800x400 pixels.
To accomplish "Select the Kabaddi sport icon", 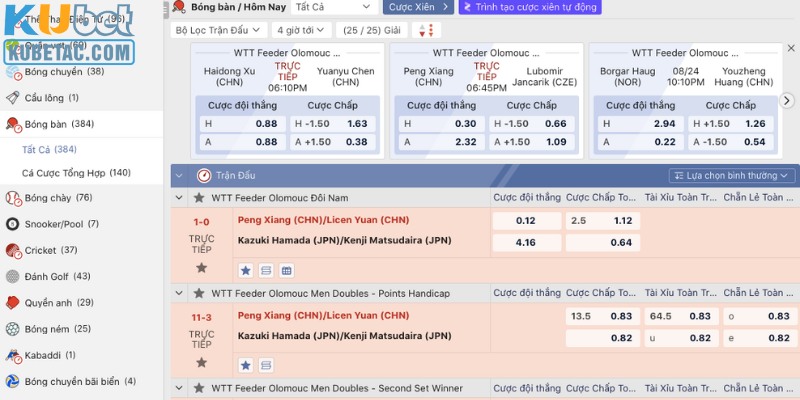I will coord(13,356).
